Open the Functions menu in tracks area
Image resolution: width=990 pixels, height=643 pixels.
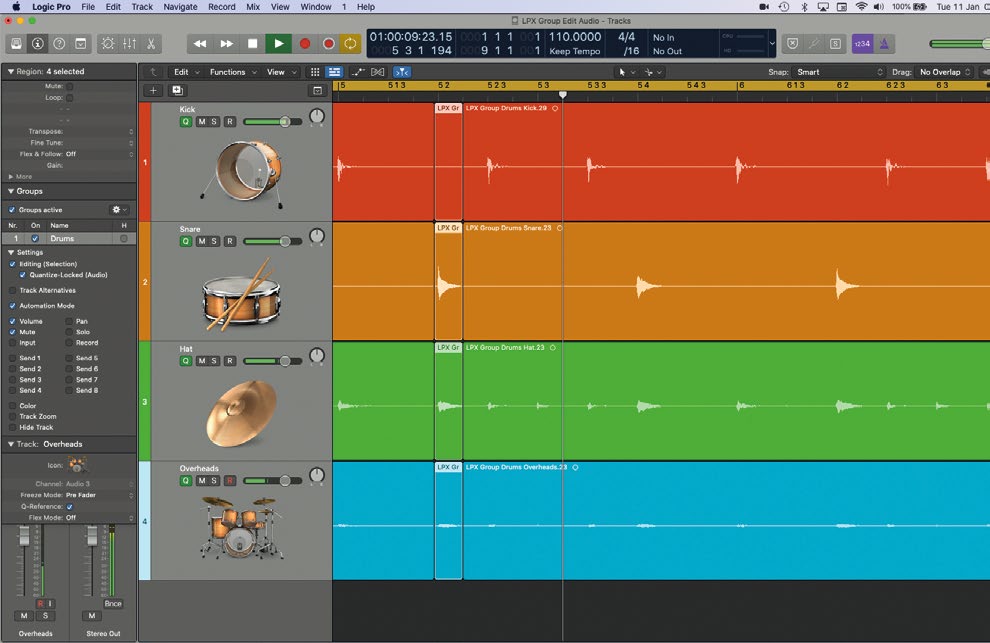[x=233, y=72]
